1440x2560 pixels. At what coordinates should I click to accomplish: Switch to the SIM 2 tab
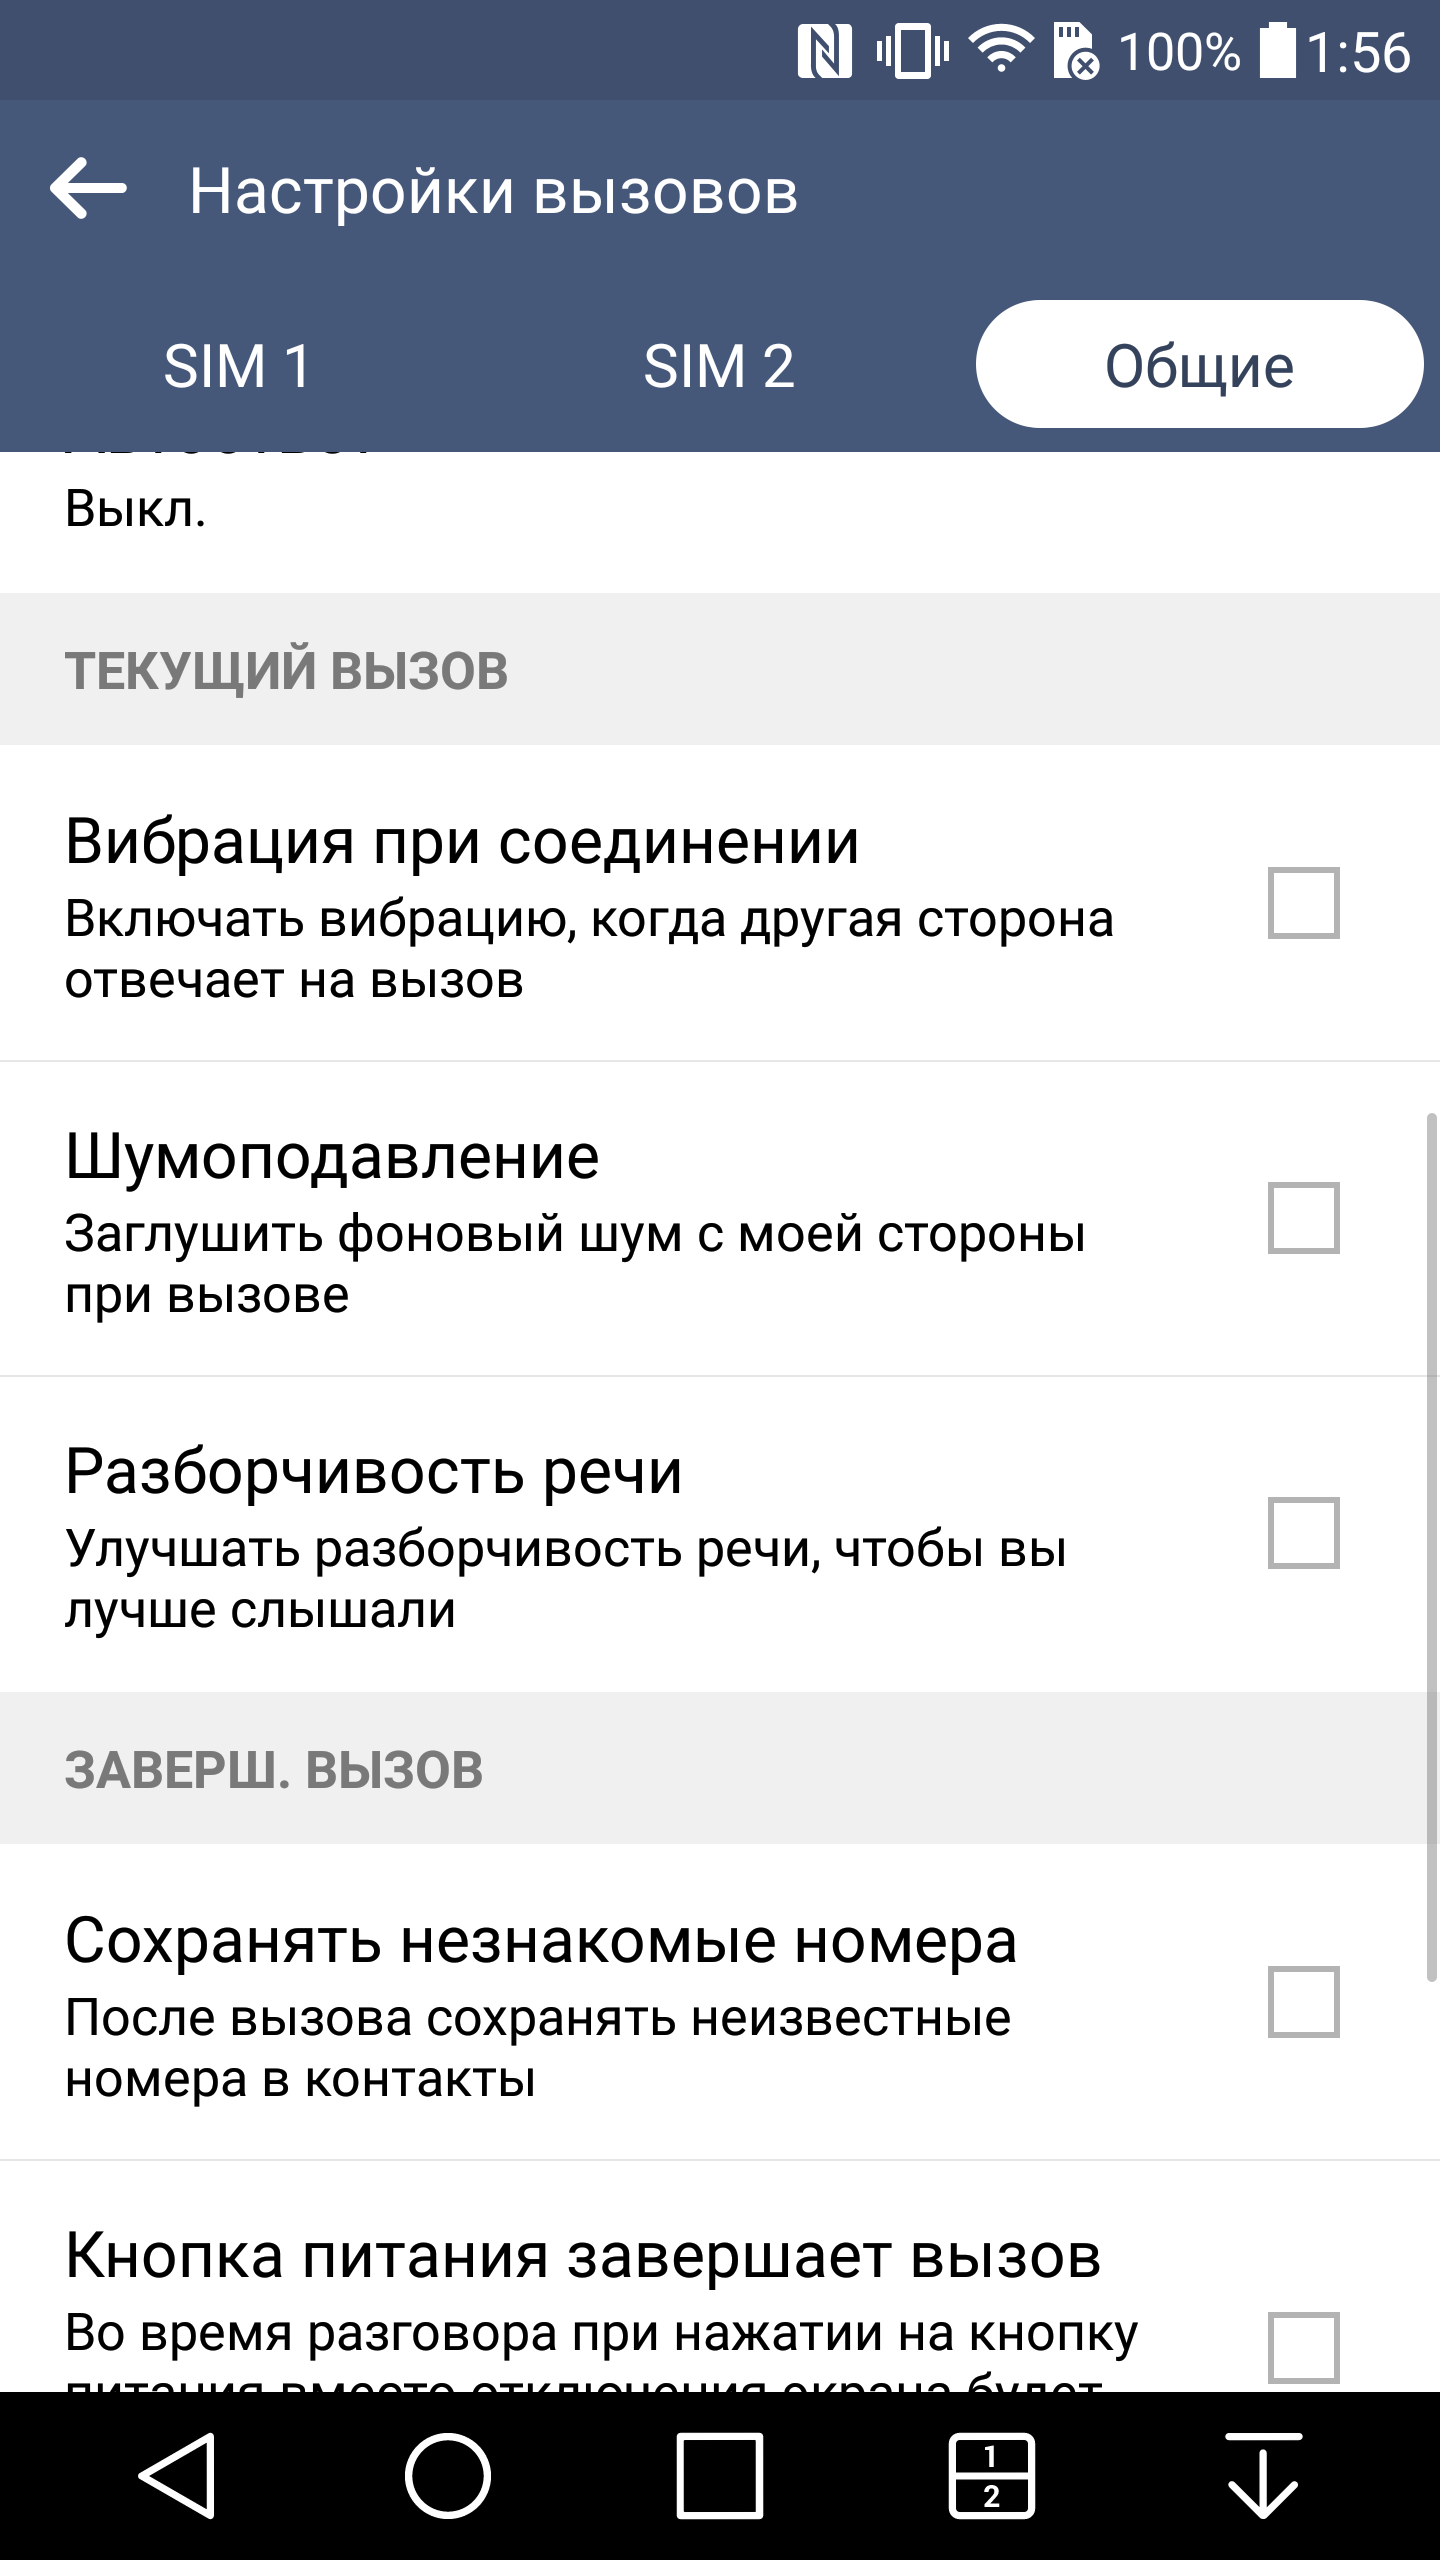719,366
